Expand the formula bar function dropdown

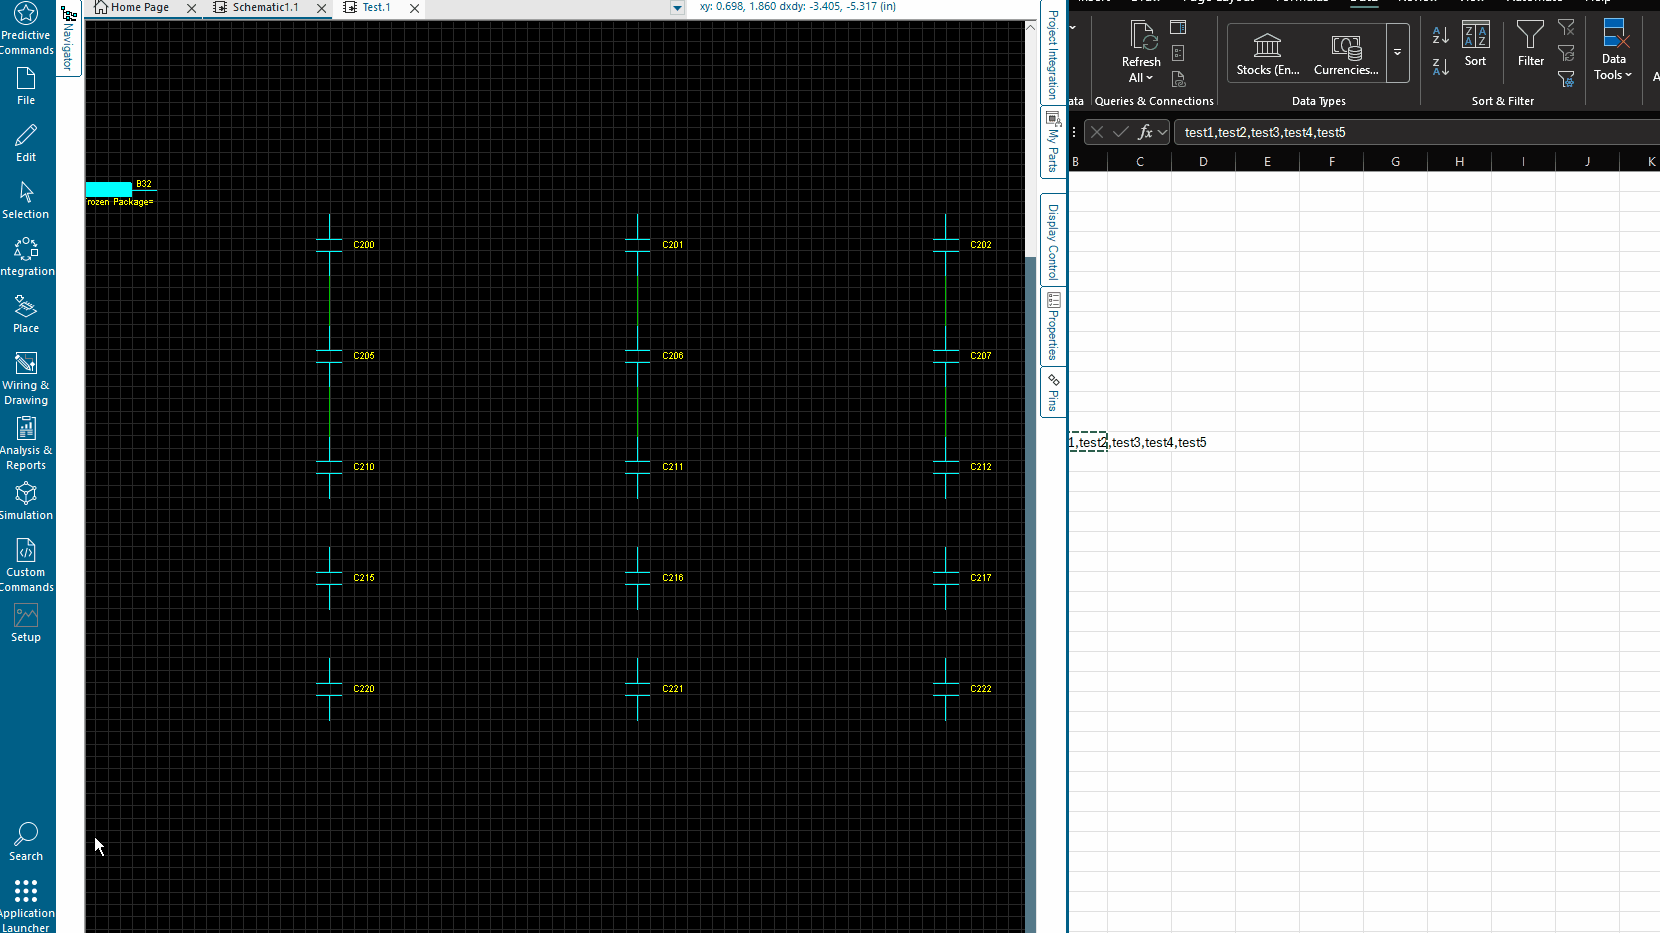coord(1163,132)
